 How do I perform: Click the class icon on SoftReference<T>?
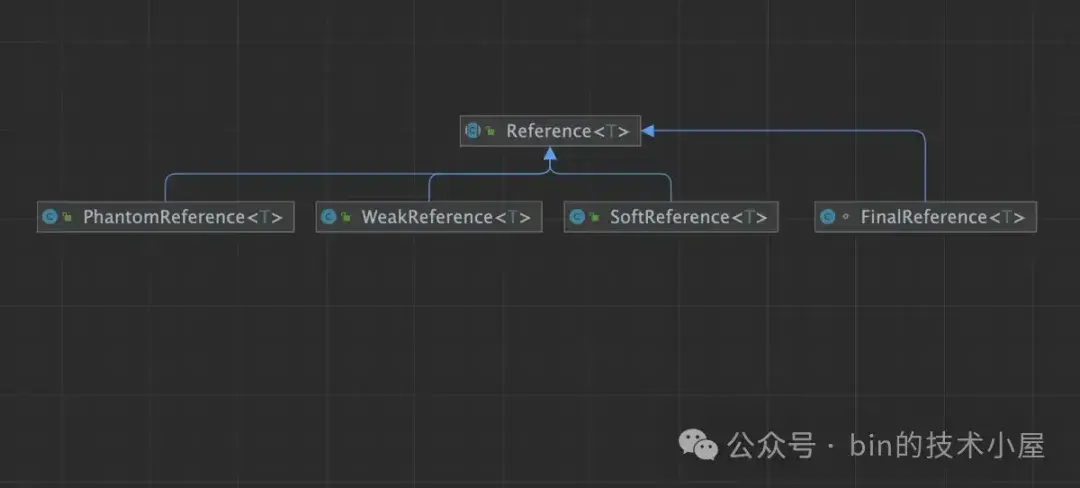[x=577, y=217]
